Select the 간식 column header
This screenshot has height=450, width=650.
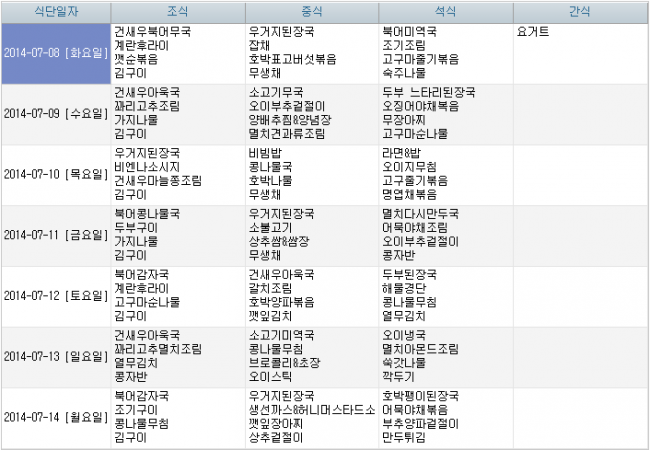(x=579, y=11)
